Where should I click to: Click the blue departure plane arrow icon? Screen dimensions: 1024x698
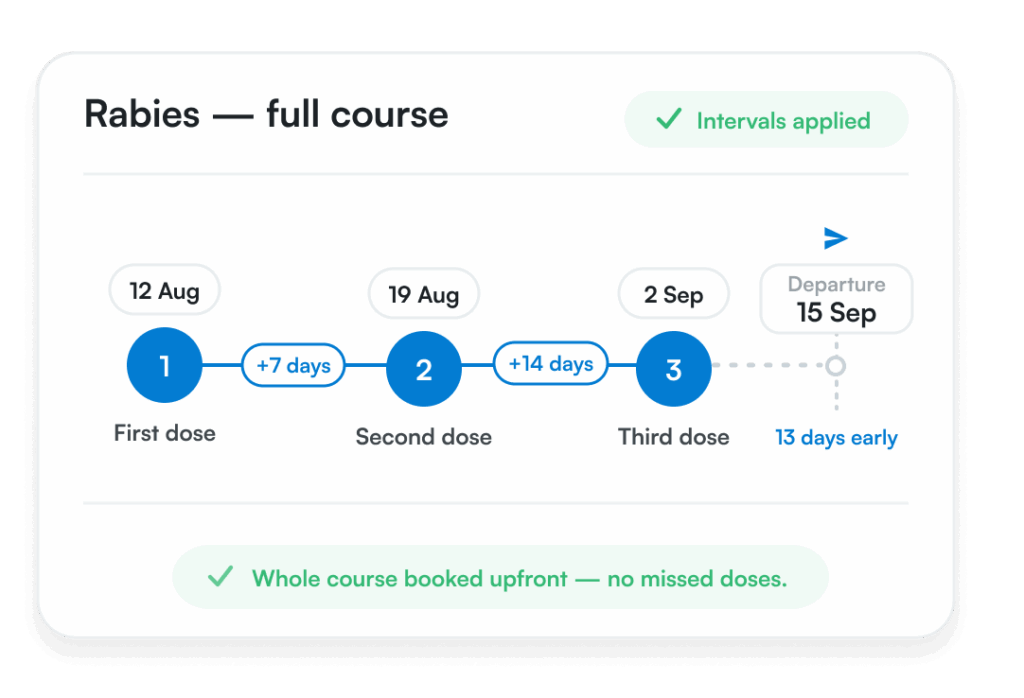click(836, 238)
